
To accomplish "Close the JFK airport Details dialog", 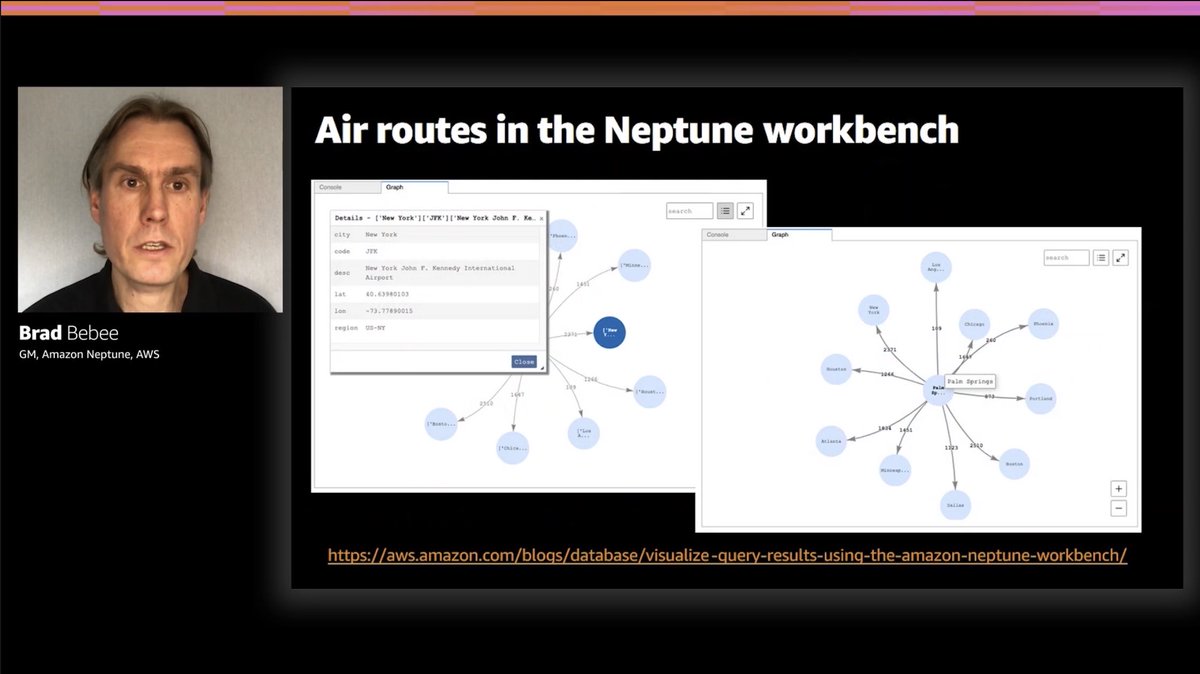I will [x=523, y=361].
